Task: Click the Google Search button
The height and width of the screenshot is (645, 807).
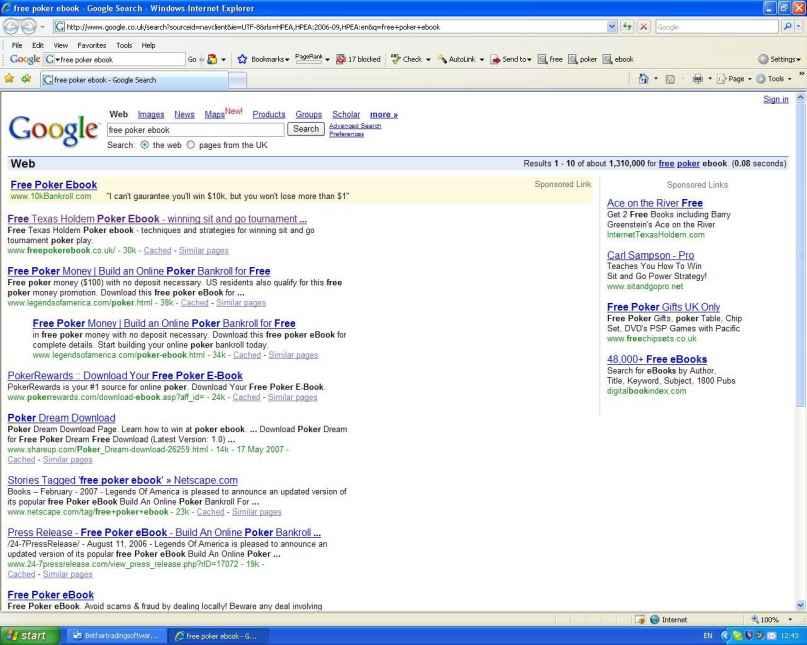Action: [x=306, y=129]
